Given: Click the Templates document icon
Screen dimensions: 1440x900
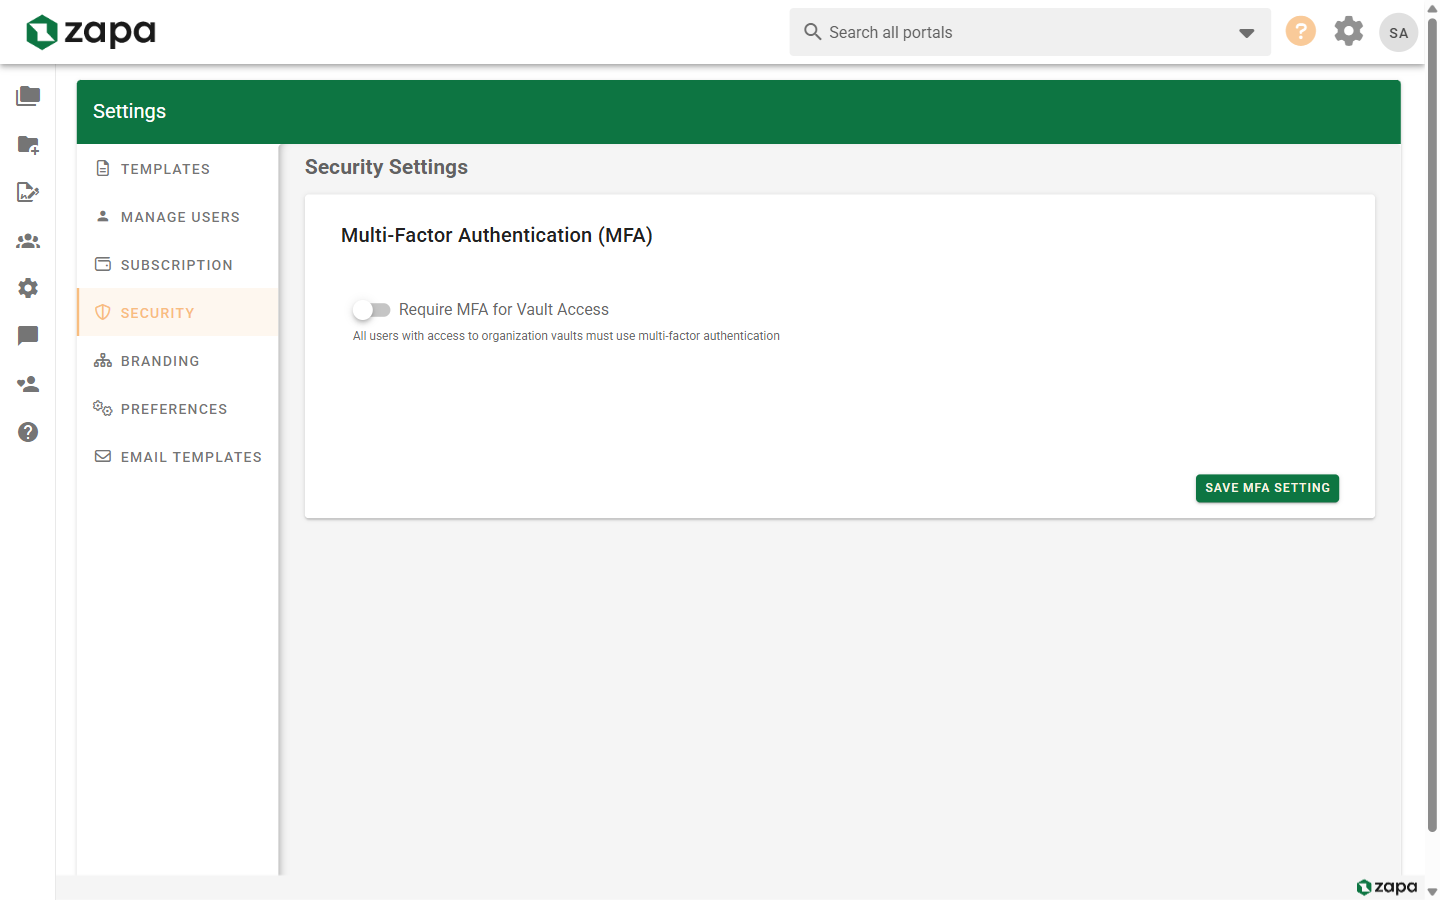Looking at the screenshot, I should (103, 168).
